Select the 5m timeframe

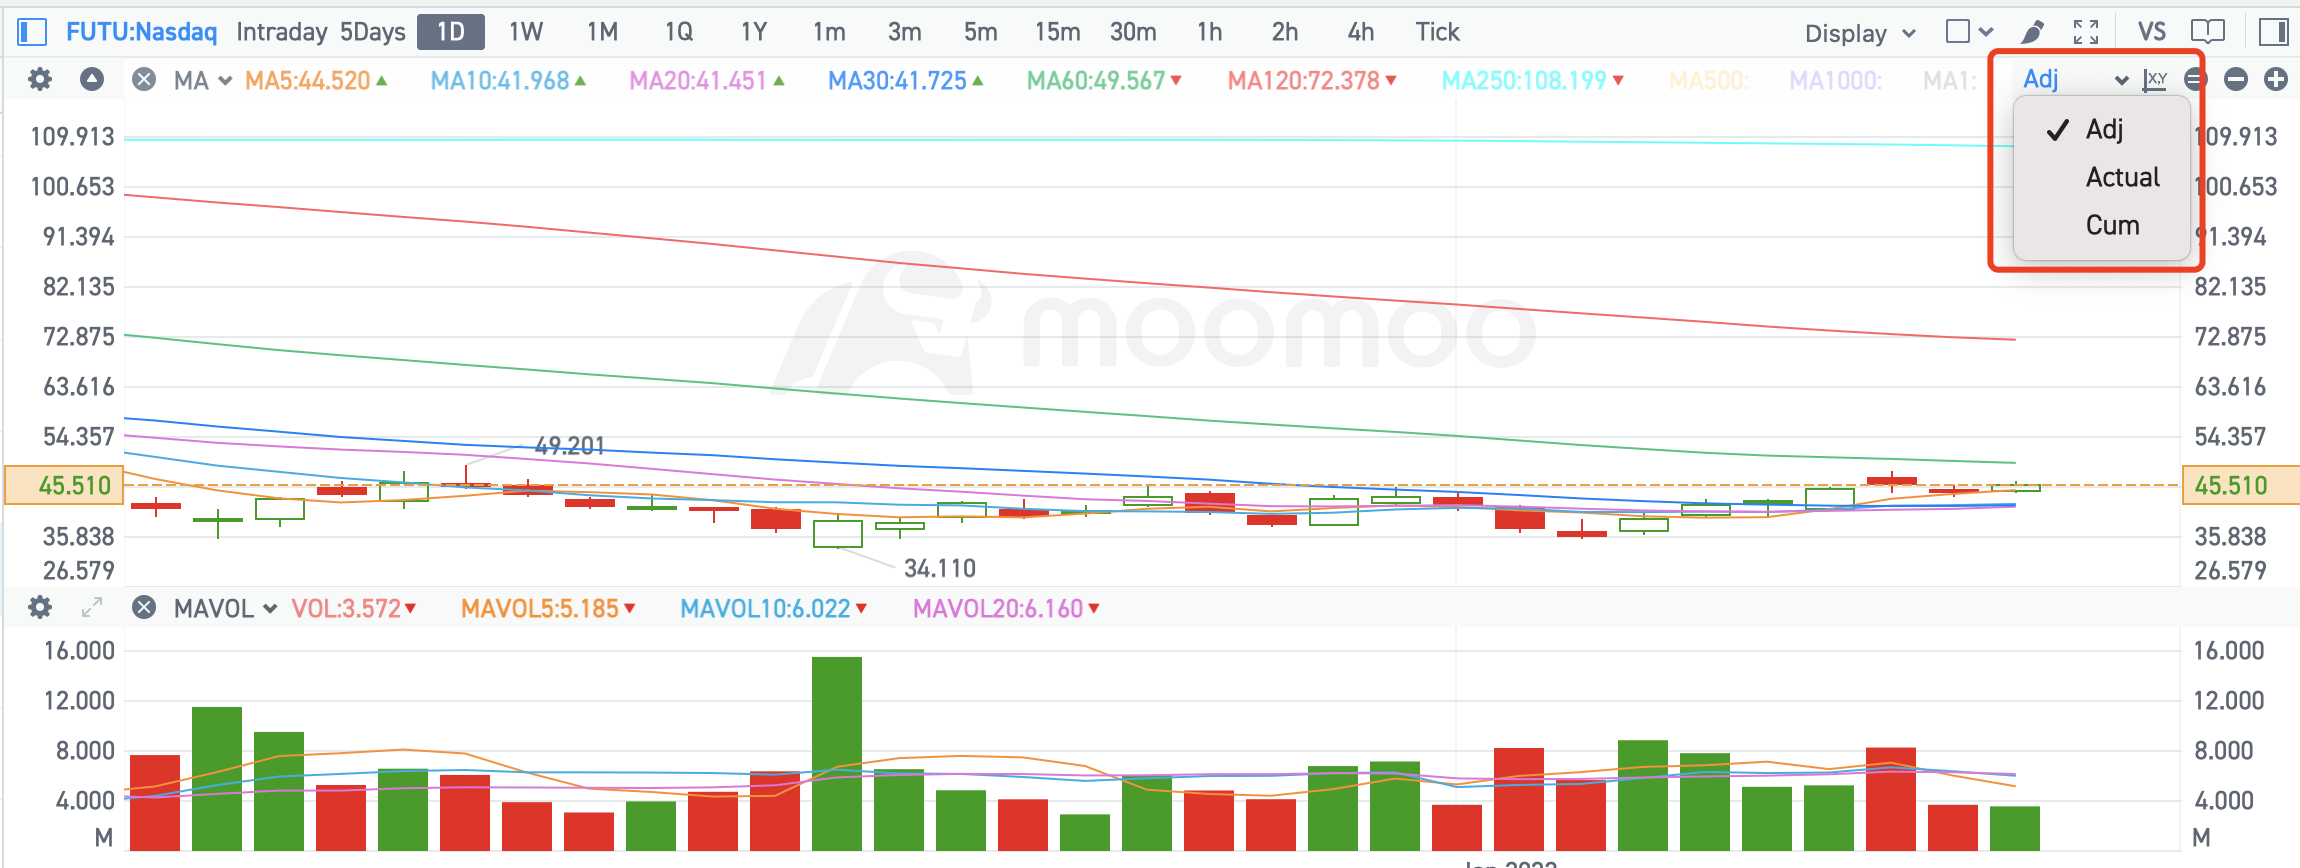pos(980,32)
